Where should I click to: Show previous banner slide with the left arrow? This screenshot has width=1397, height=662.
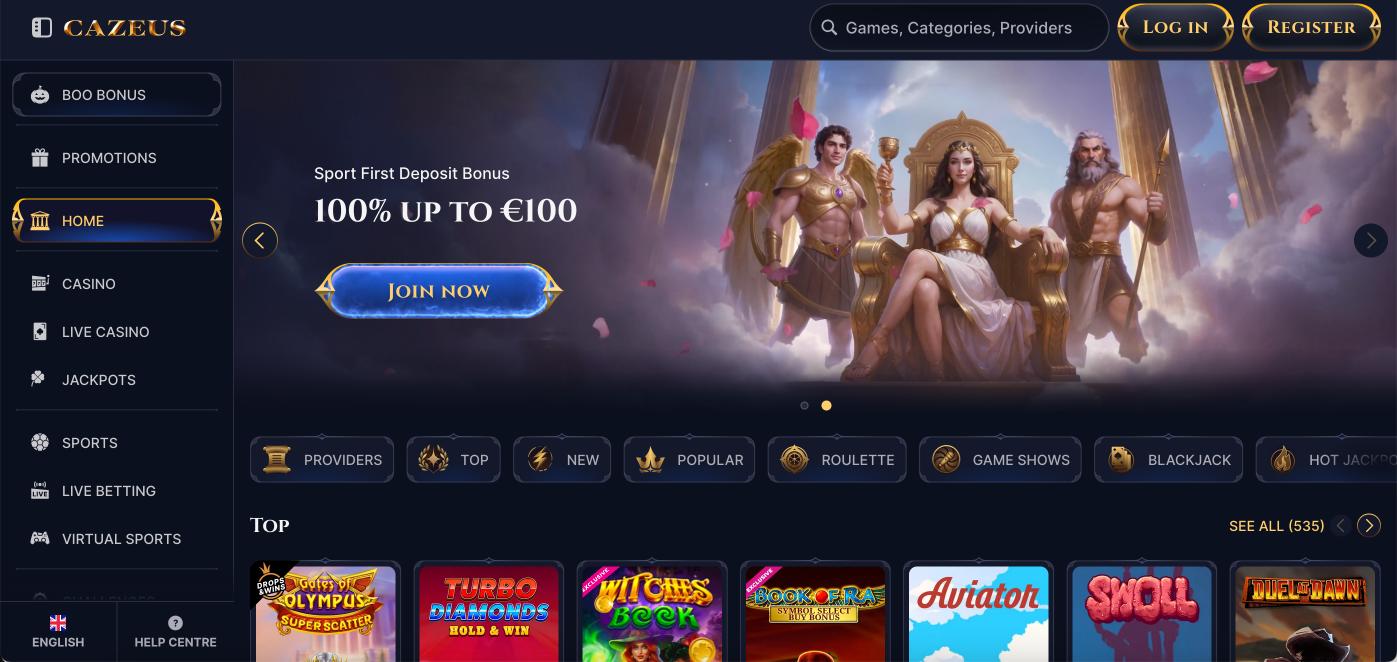click(260, 240)
